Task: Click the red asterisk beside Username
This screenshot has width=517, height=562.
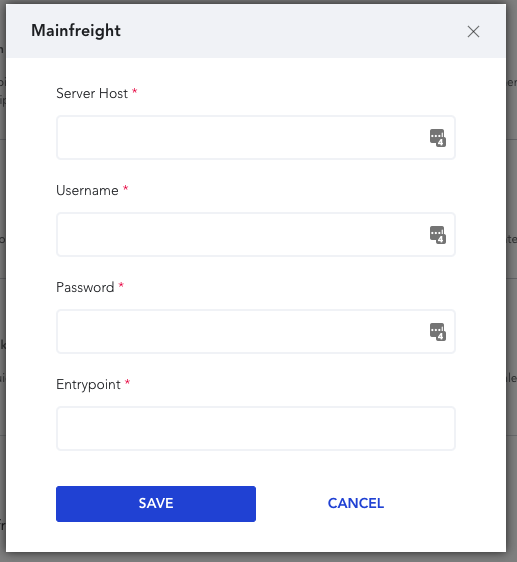Action: [x=125, y=187]
